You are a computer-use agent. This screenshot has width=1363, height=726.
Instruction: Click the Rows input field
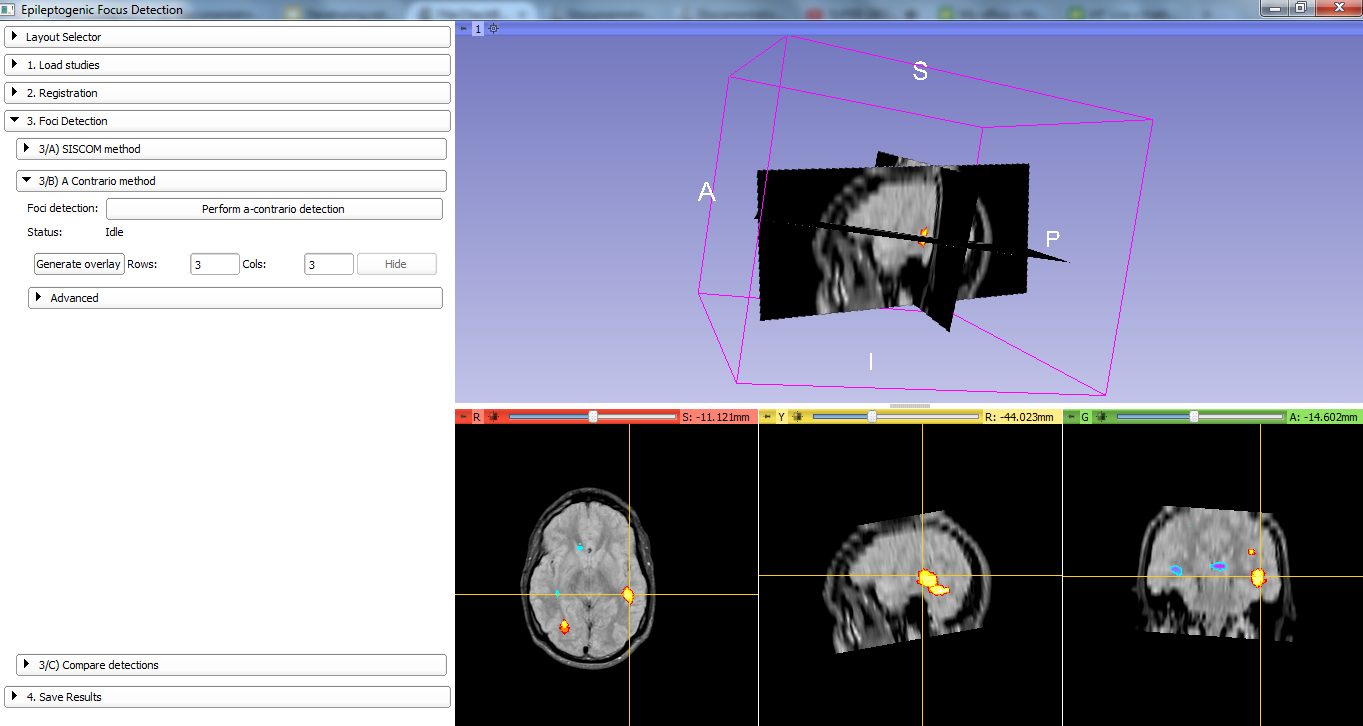pyautogui.click(x=214, y=265)
